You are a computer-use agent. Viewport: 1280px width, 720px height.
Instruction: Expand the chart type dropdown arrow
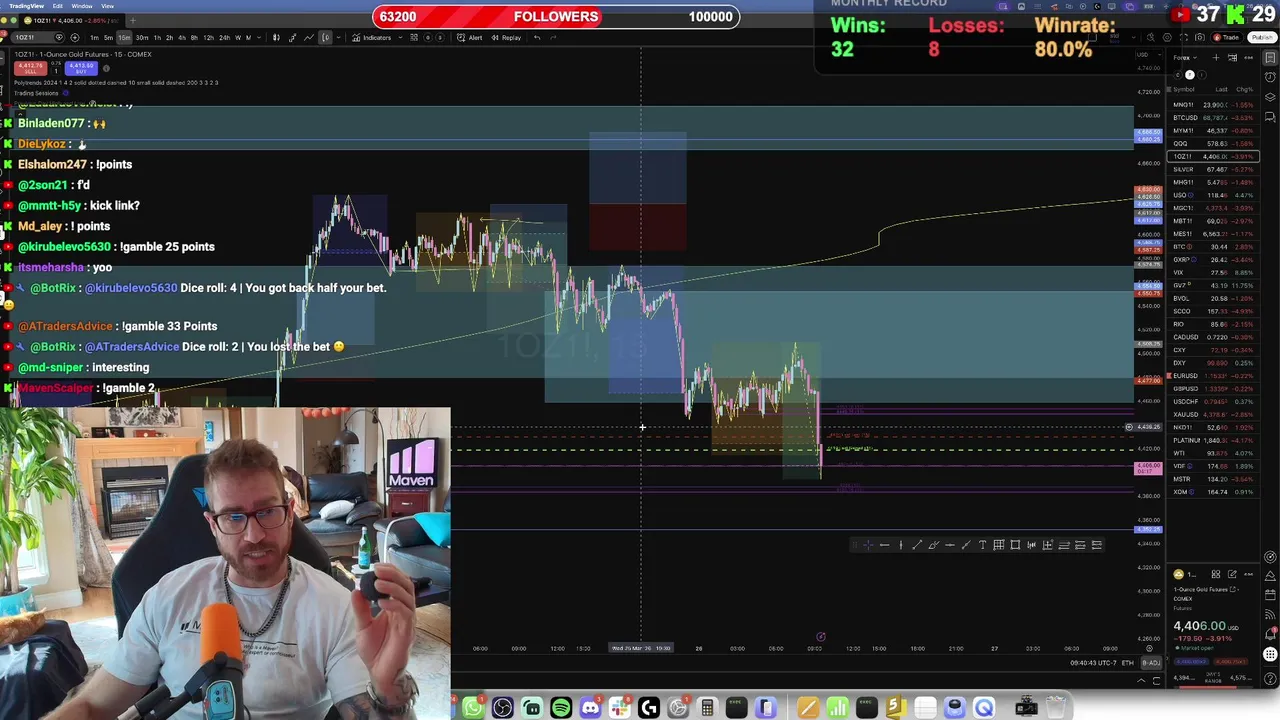339,37
